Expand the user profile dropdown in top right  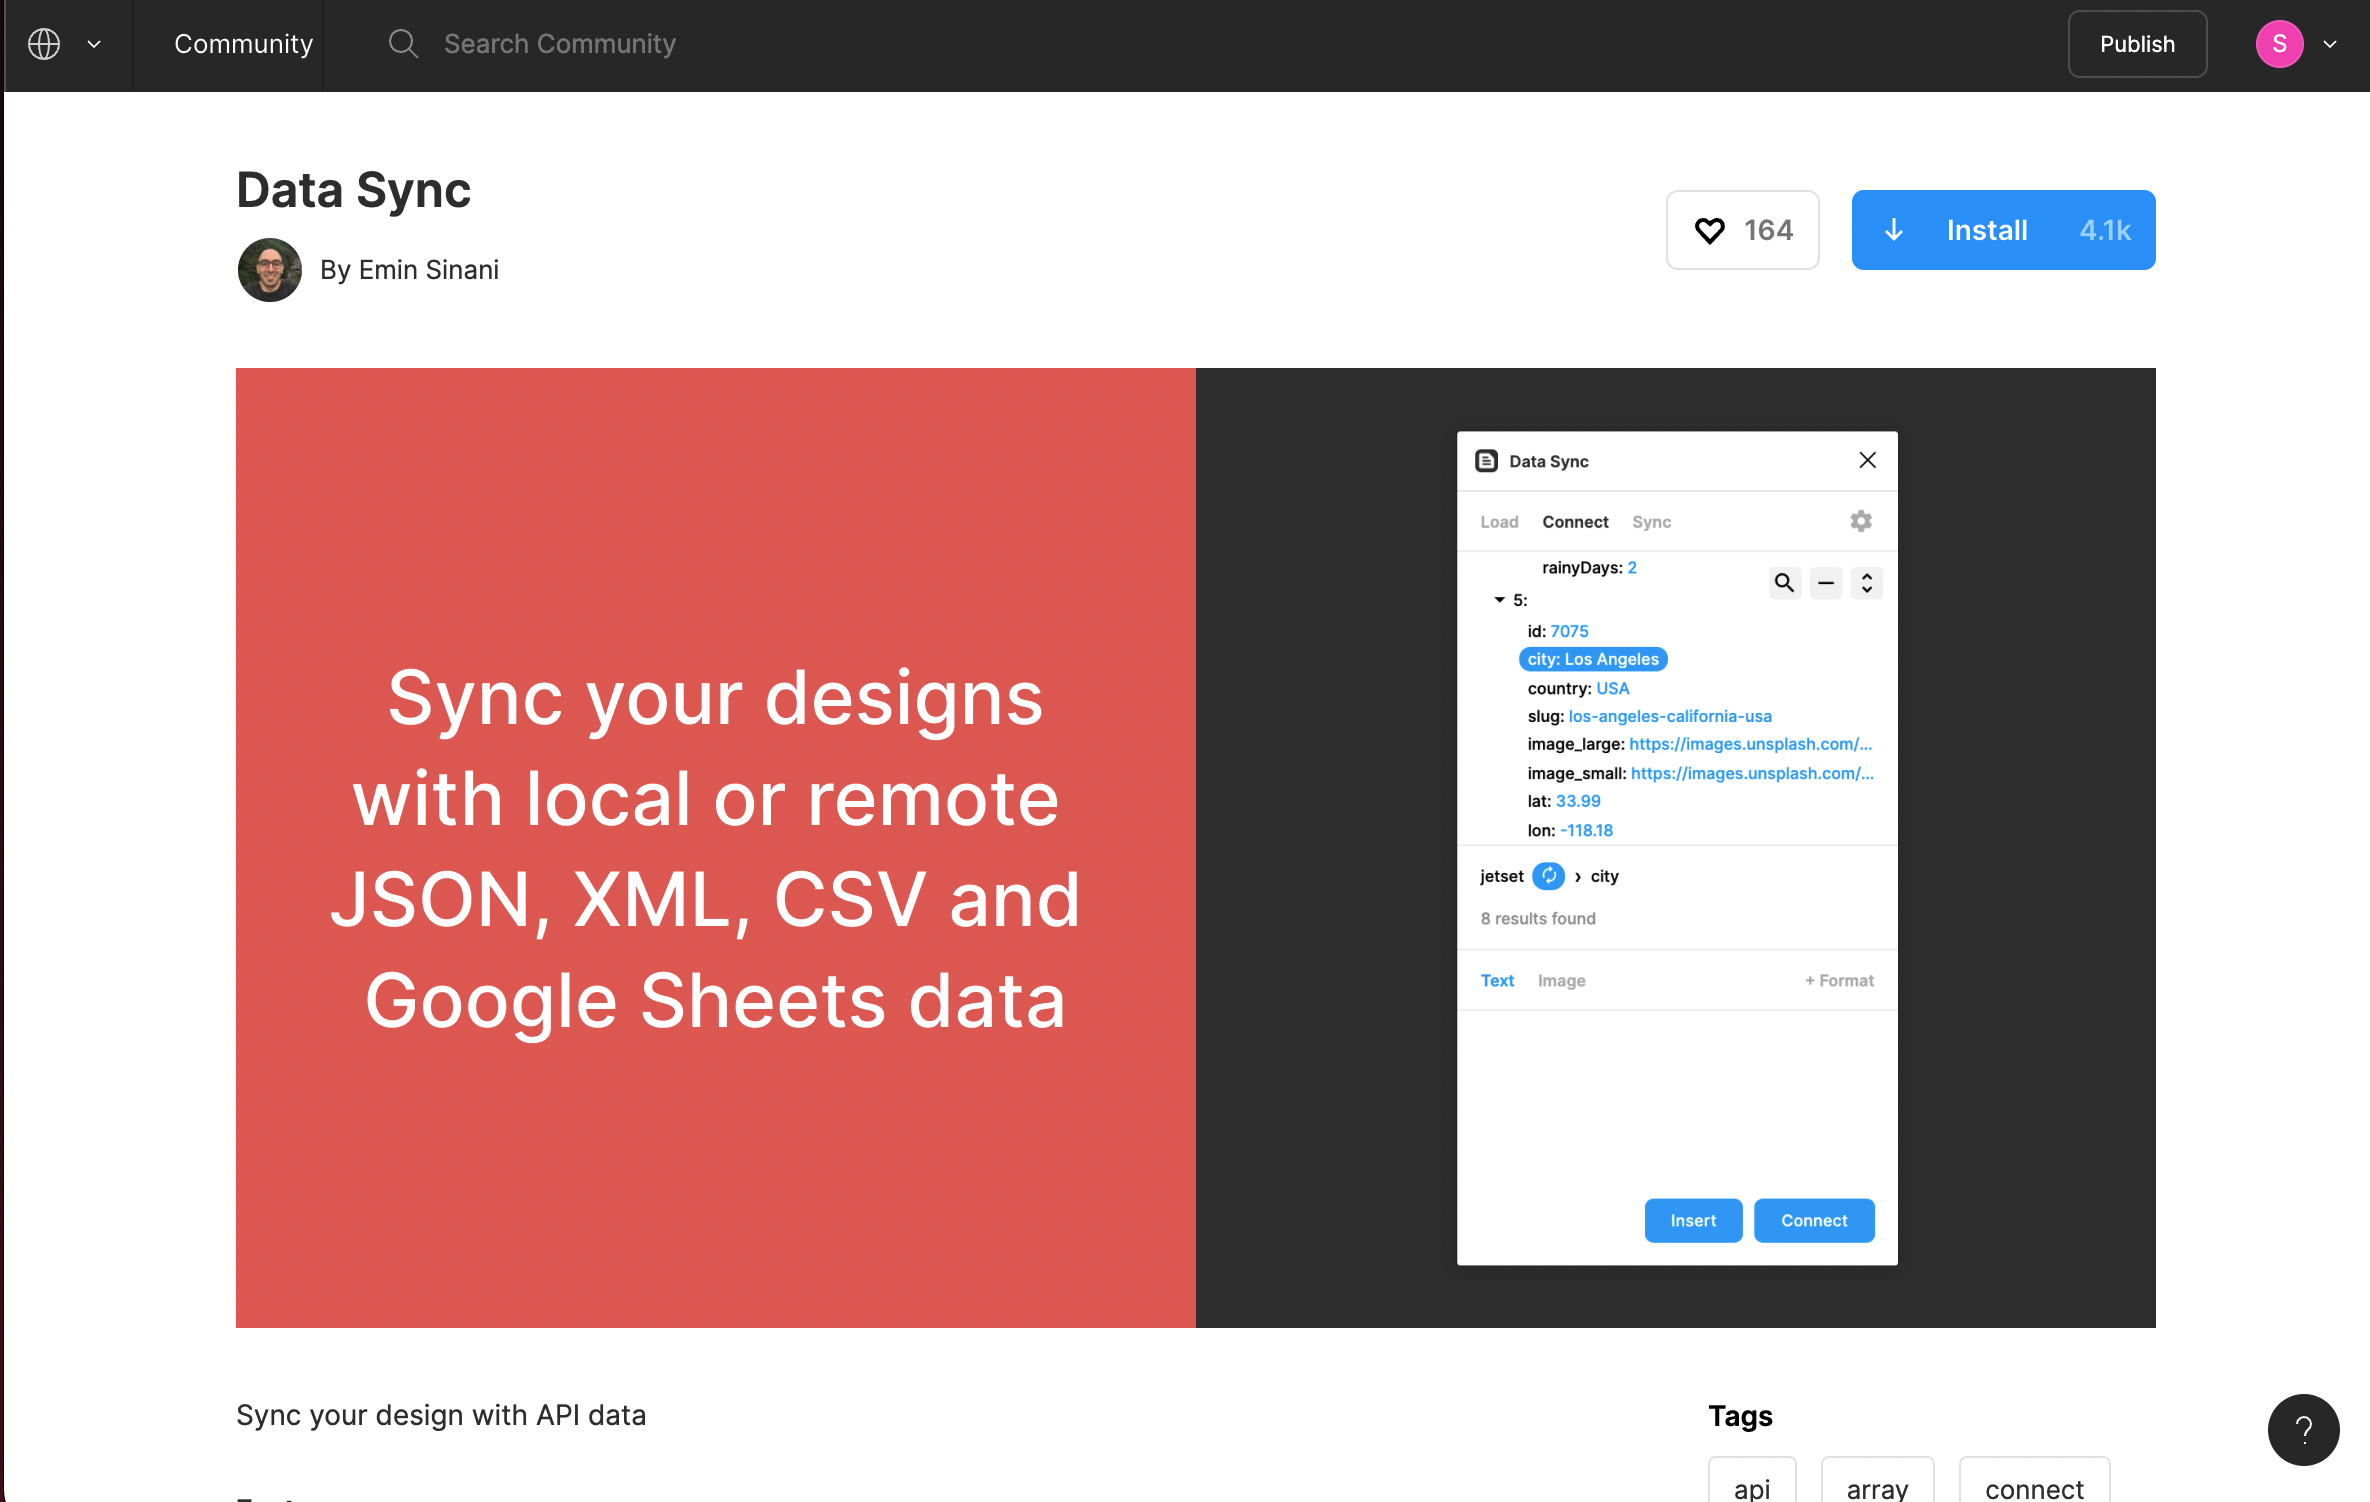click(x=2330, y=45)
